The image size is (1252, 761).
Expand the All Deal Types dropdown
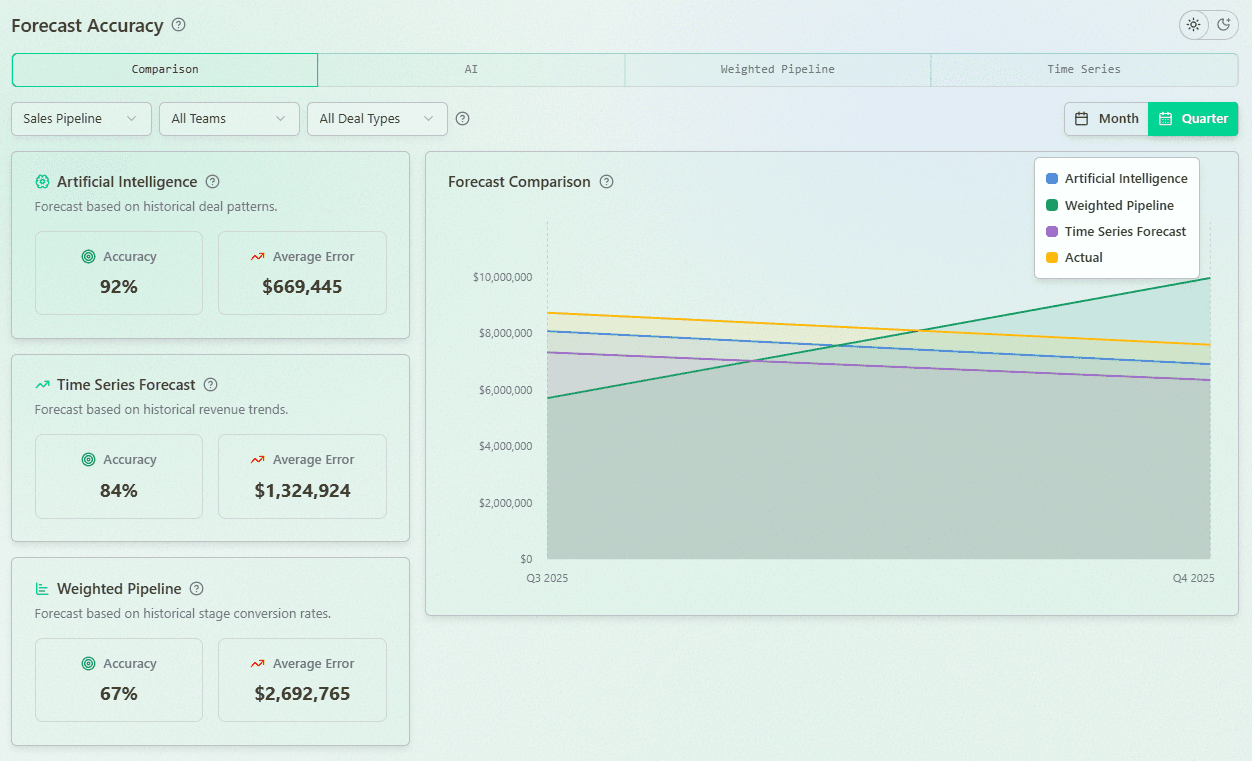tap(377, 118)
